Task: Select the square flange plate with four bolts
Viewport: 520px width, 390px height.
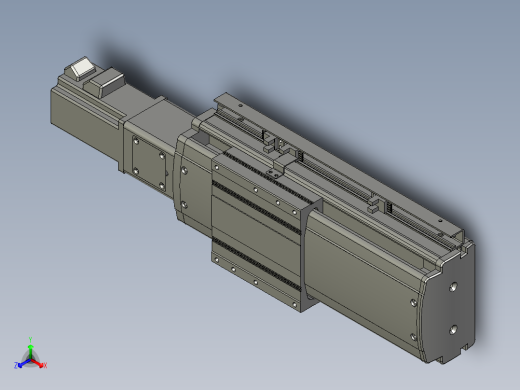Action: click(x=149, y=162)
